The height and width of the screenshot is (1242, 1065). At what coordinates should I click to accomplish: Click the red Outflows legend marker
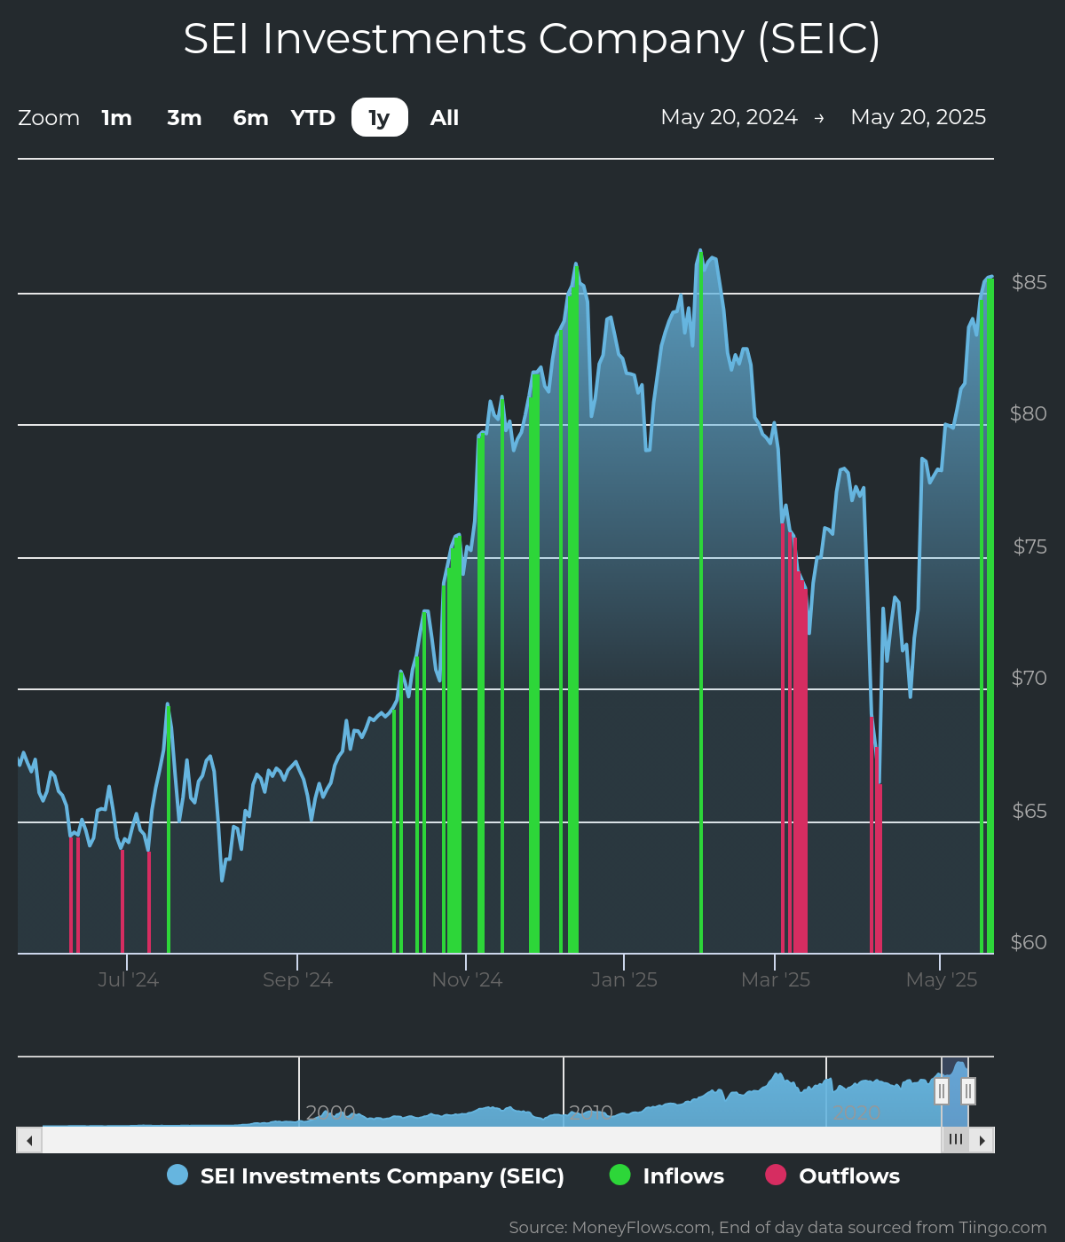[x=776, y=1175]
